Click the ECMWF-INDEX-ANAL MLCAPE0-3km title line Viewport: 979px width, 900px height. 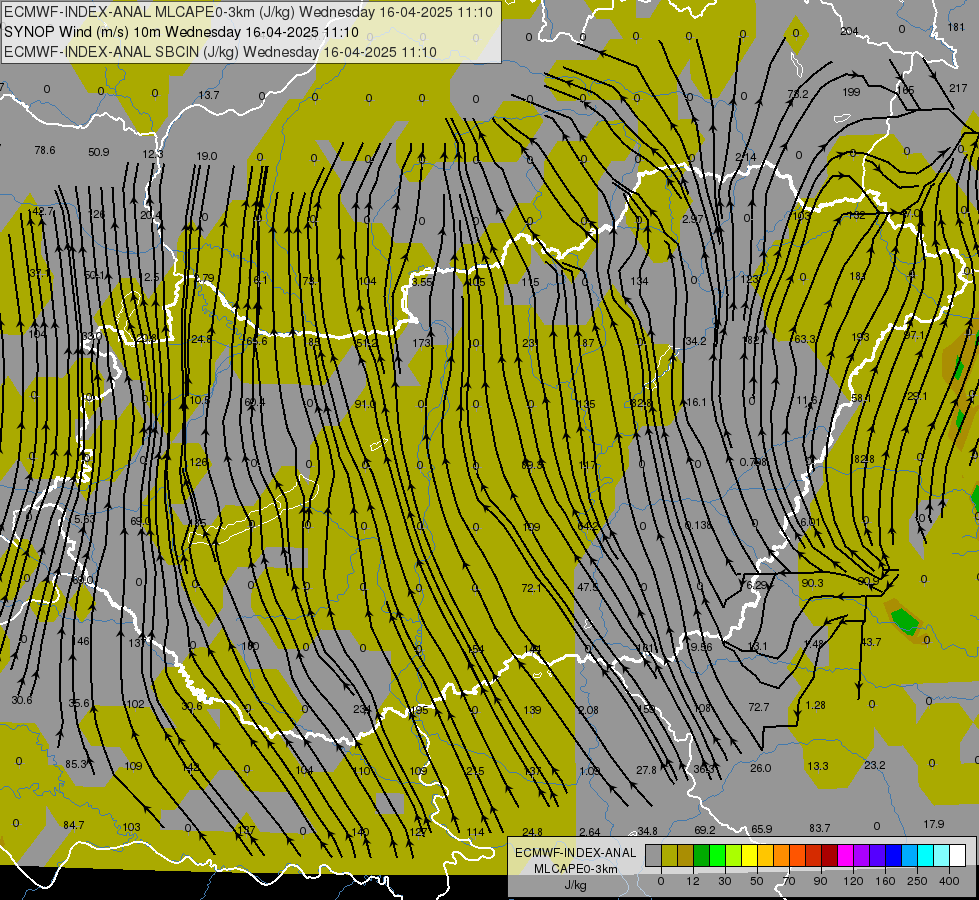click(x=248, y=12)
